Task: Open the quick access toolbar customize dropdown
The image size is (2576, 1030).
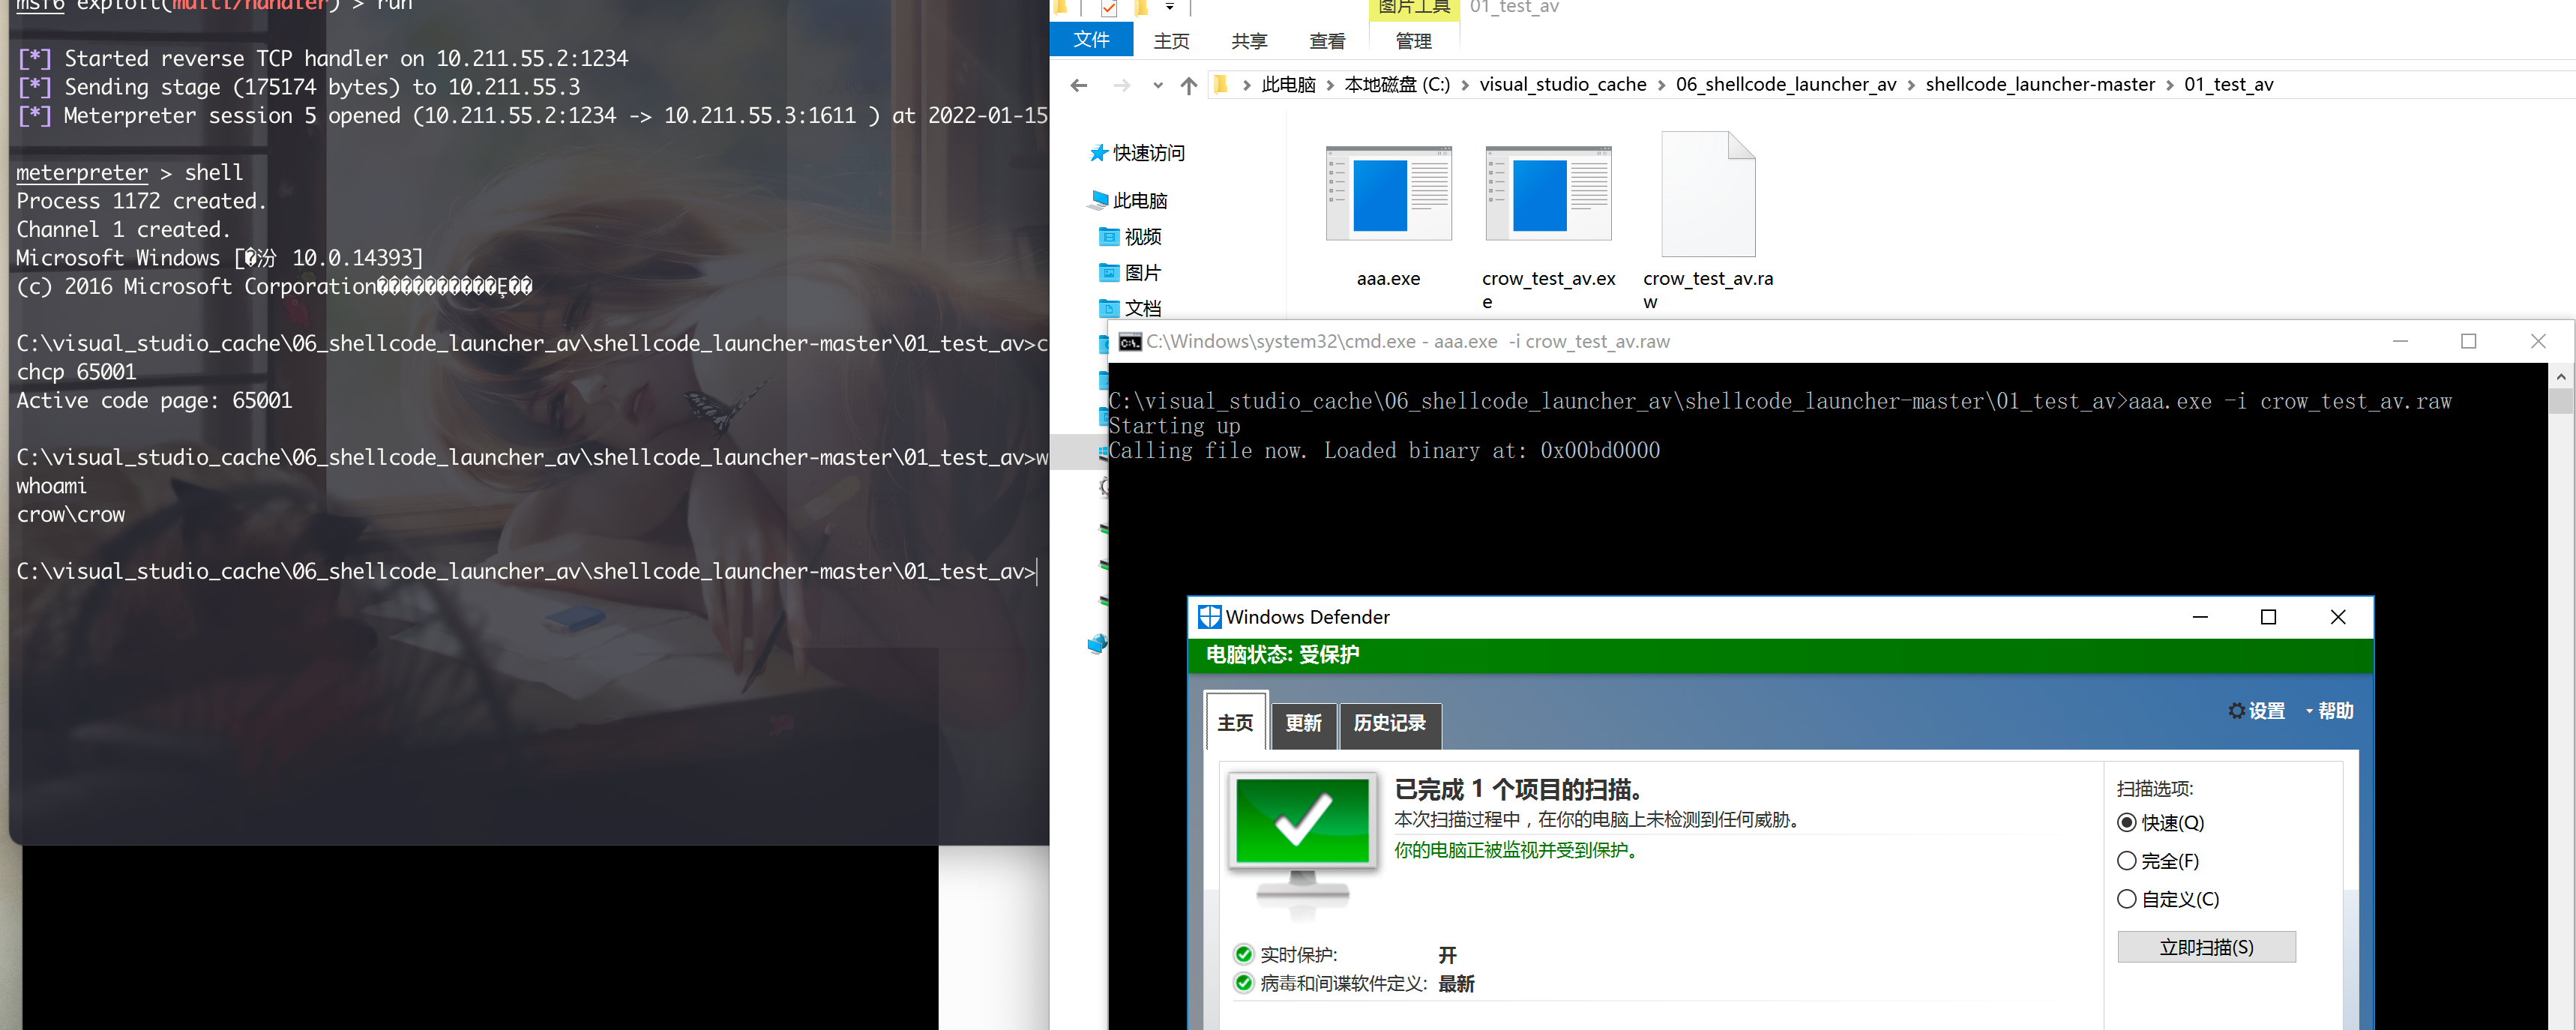Action: pos(1169,7)
